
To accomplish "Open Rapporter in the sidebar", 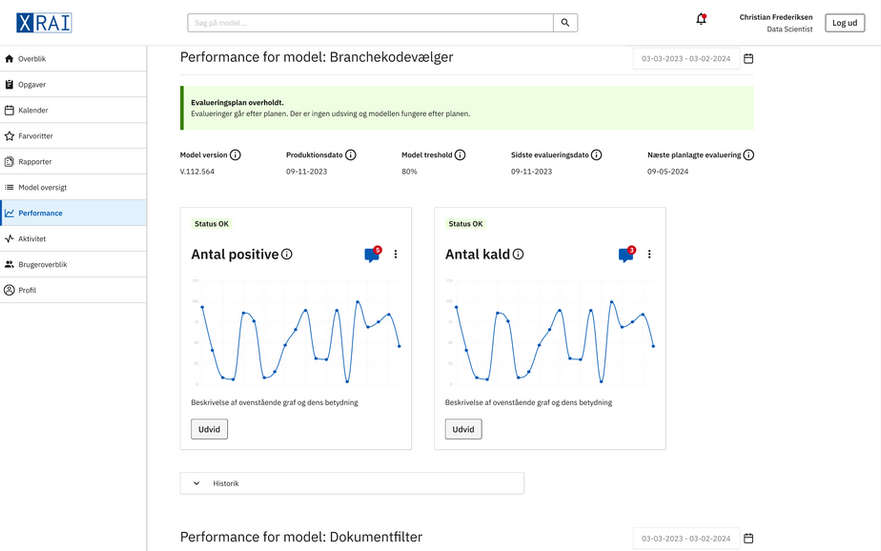I will coord(35,162).
